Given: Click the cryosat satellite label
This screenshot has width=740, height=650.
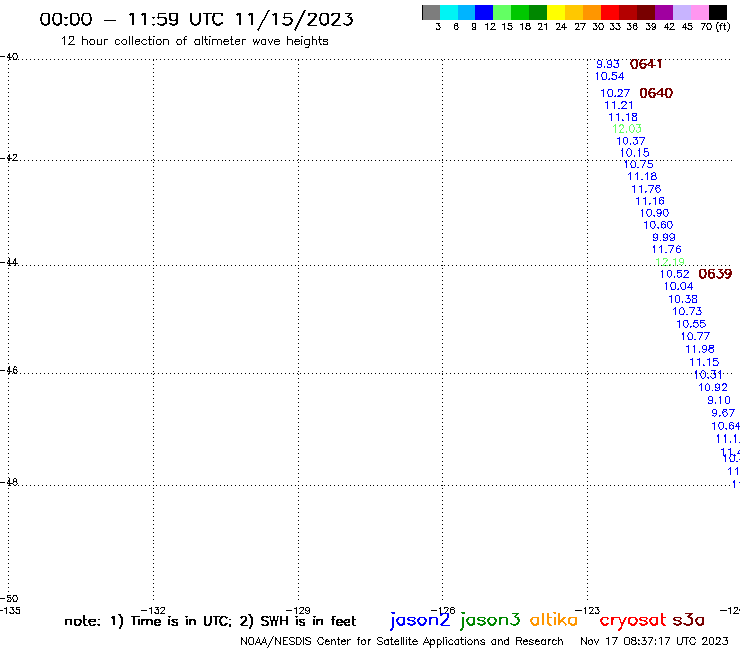Looking at the screenshot, I should (x=633, y=620).
